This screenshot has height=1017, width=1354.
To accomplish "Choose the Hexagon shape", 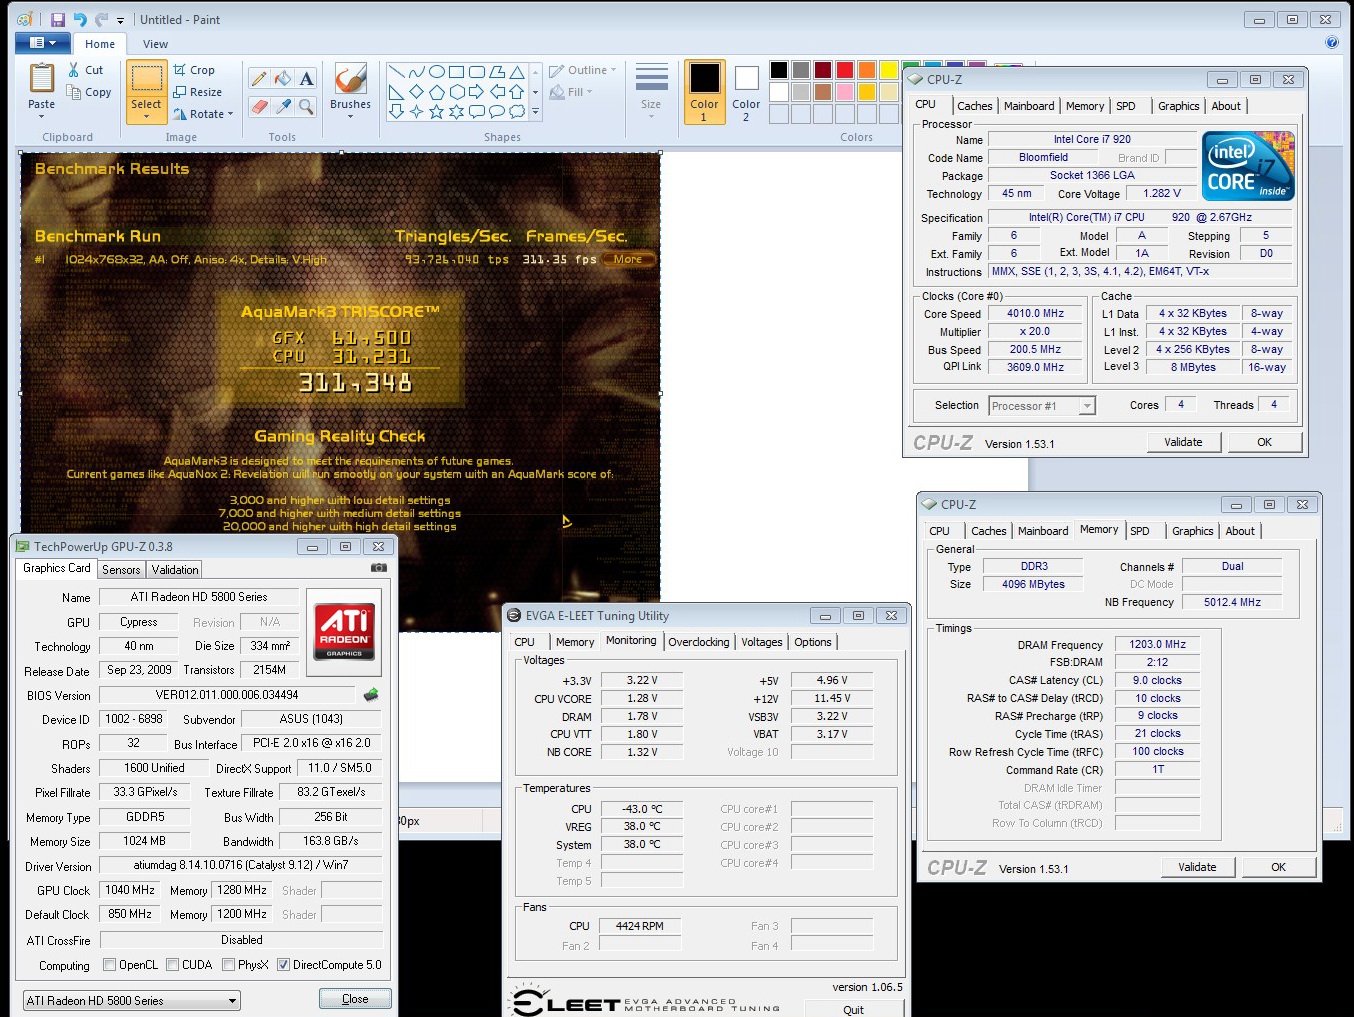I will tap(456, 92).
